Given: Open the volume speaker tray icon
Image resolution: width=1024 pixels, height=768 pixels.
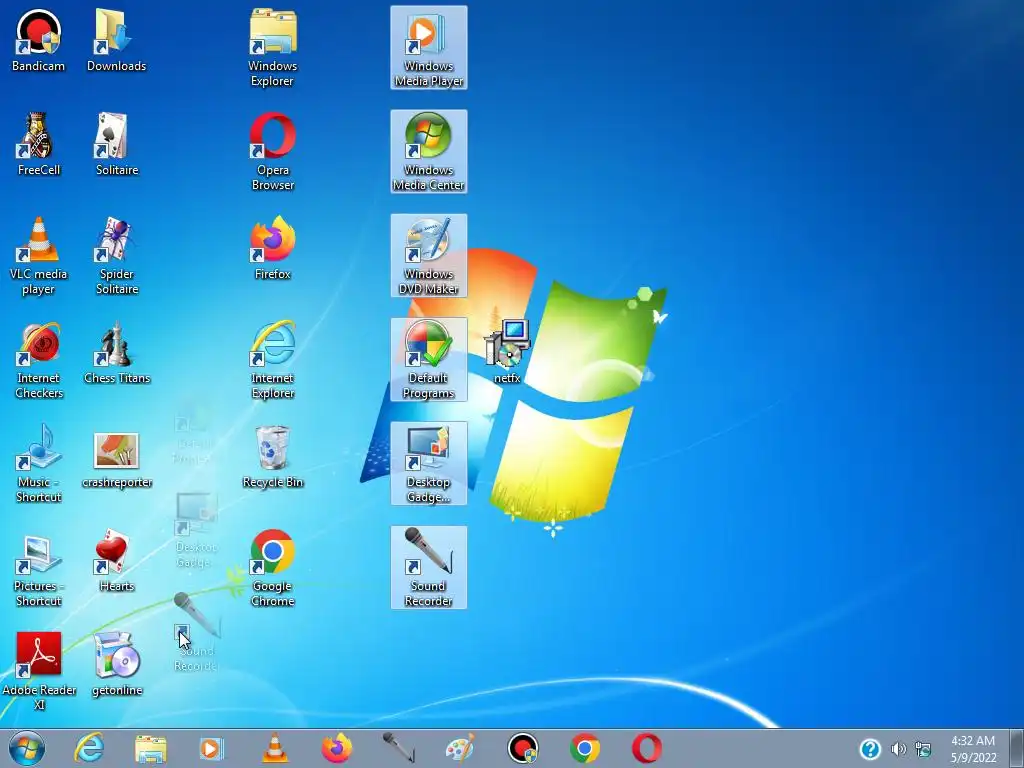Looking at the screenshot, I should 899,749.
